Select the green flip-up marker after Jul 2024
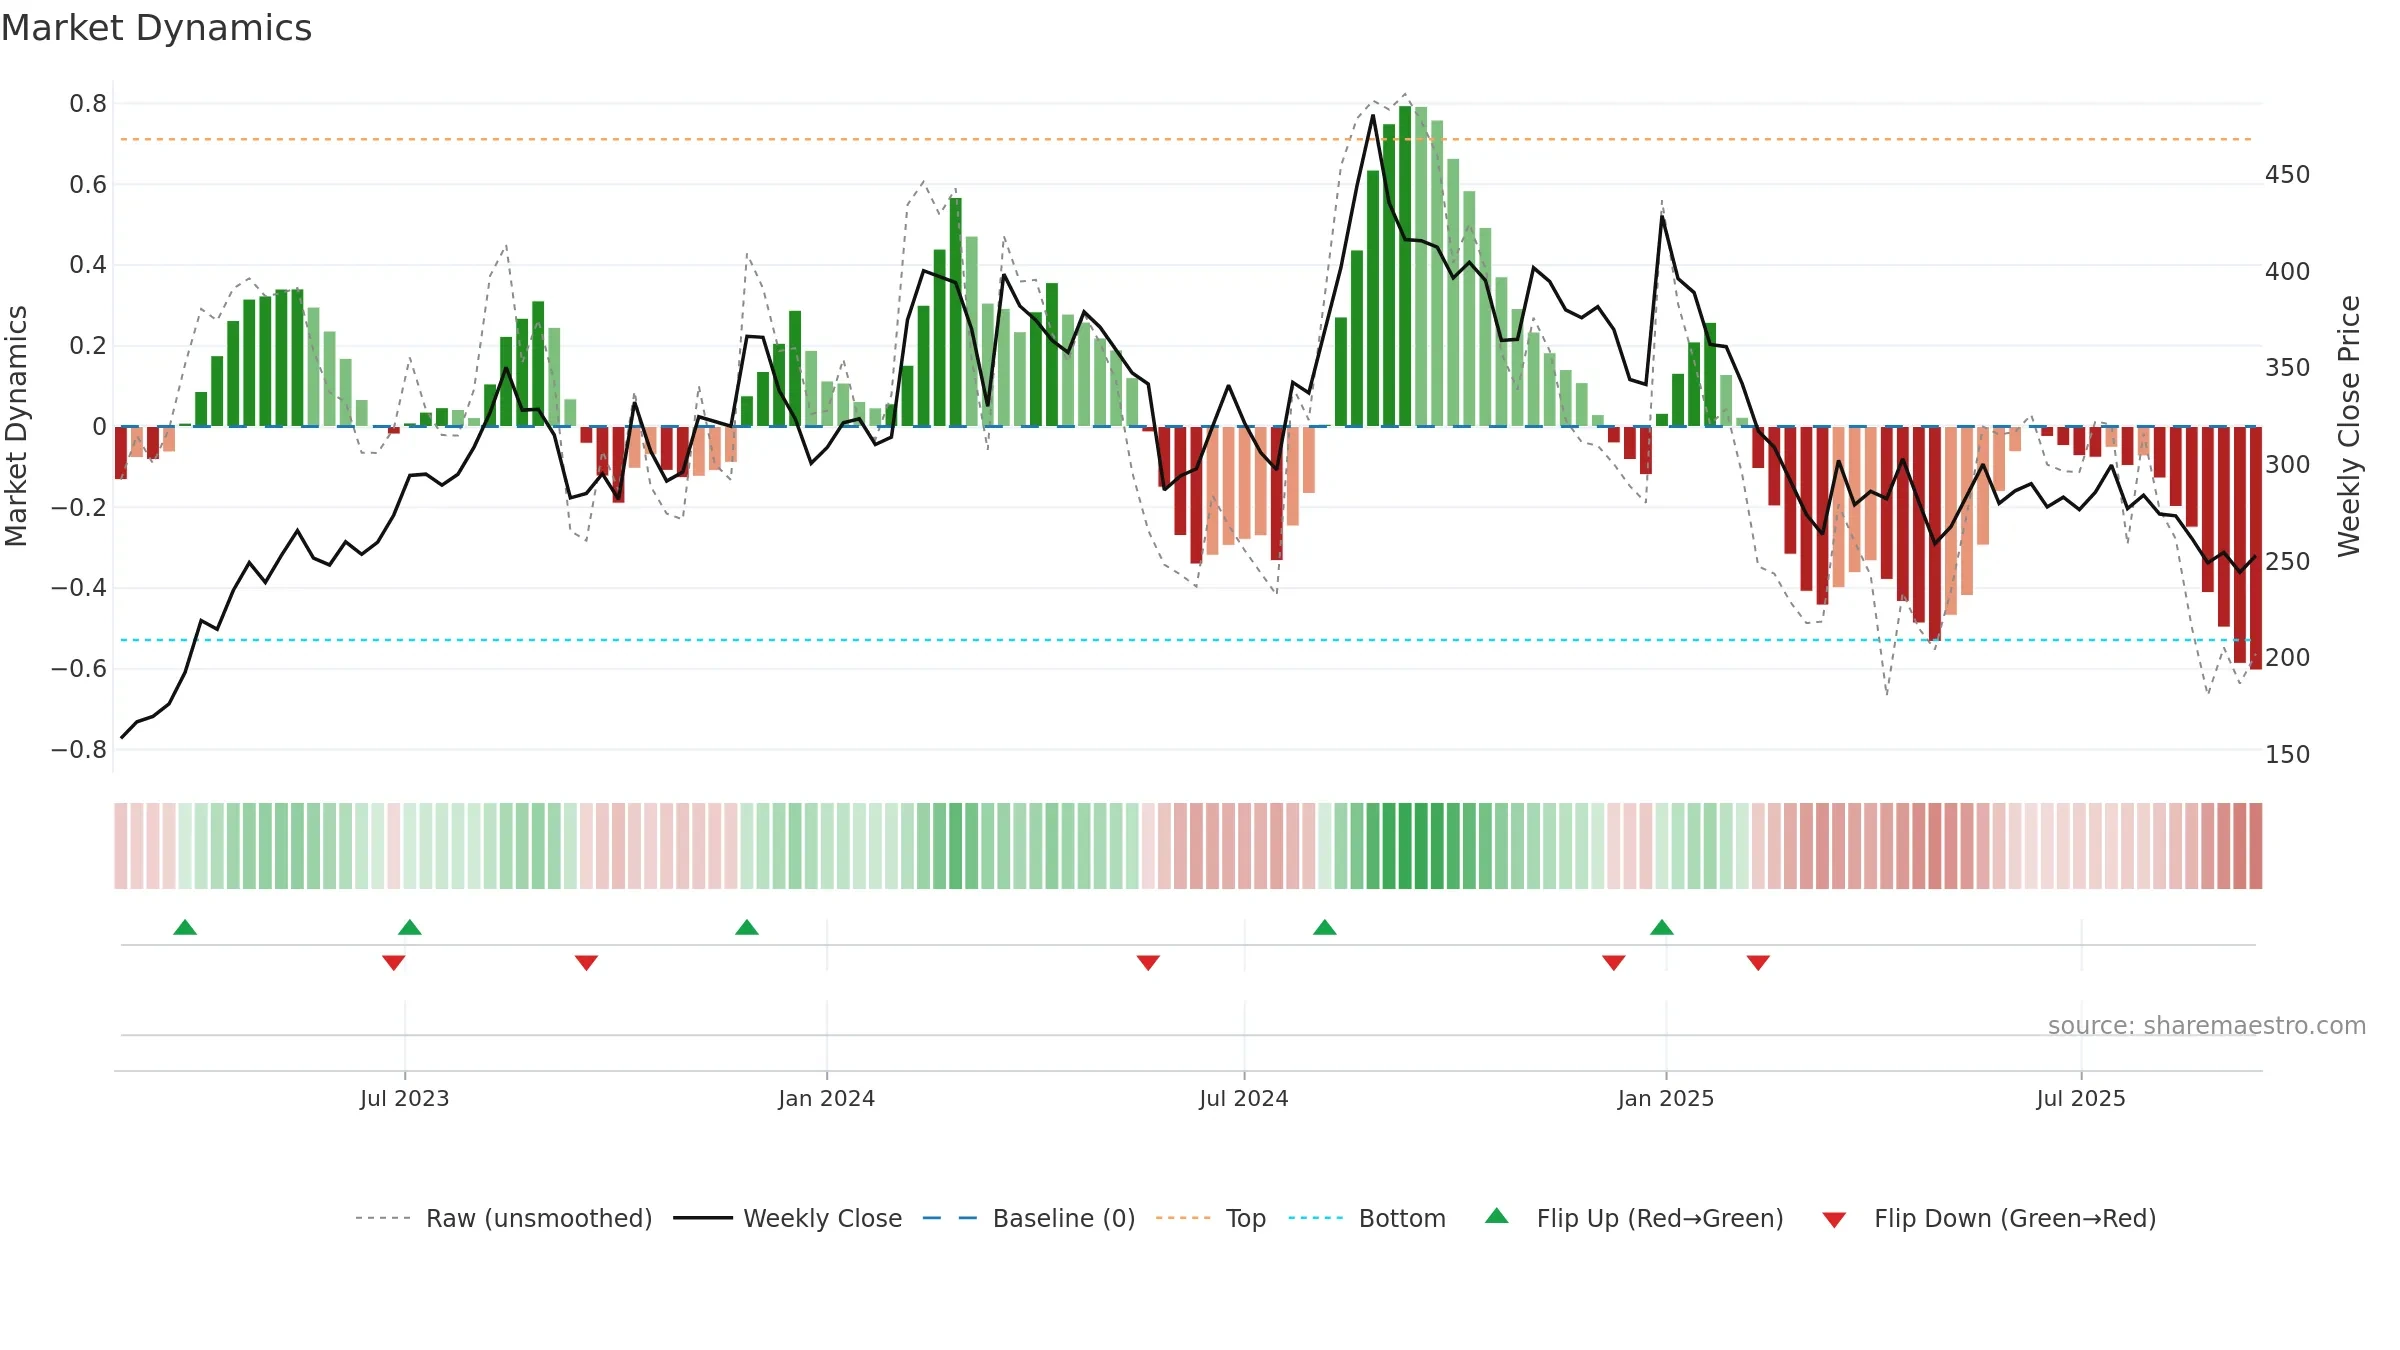Screen dimensions: 2400x1350 1325,927
